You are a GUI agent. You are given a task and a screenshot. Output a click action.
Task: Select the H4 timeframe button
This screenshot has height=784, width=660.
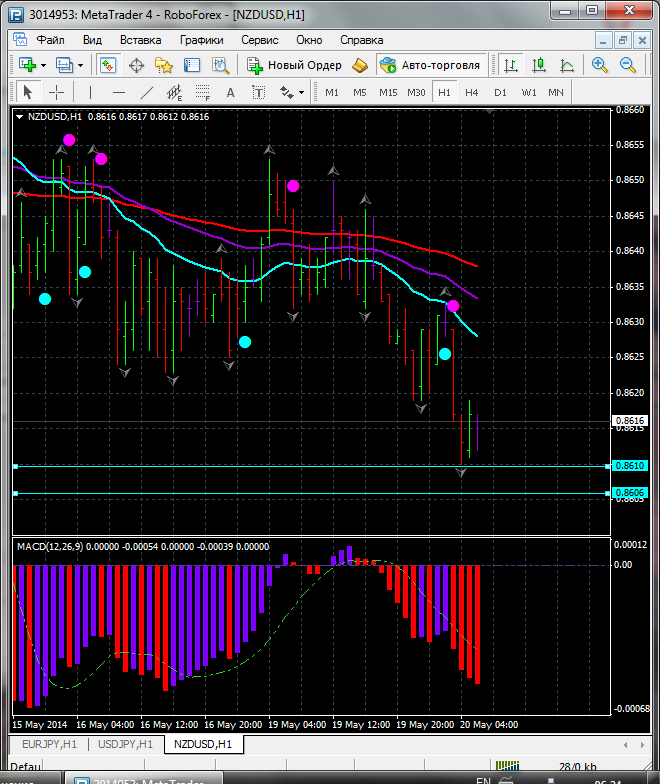coord(472,92)
